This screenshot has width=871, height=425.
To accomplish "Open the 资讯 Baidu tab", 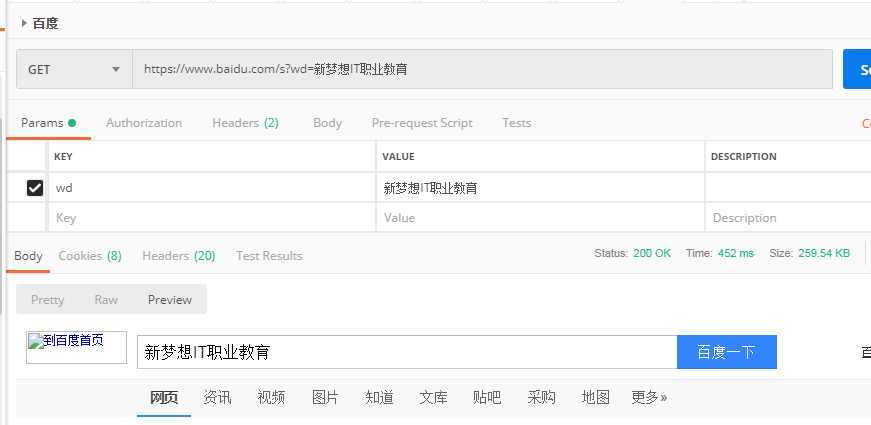I will 217,398.
